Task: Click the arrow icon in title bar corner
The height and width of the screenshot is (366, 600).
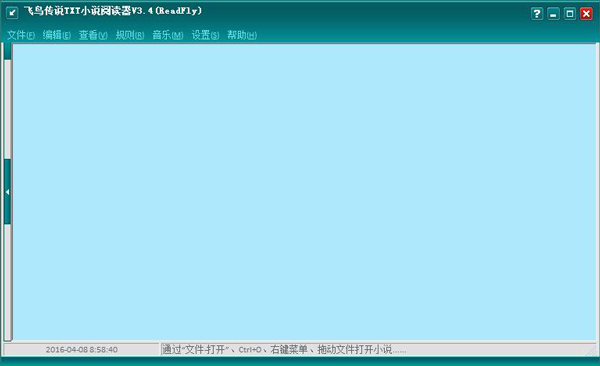Action: click(x=12, y=13)
